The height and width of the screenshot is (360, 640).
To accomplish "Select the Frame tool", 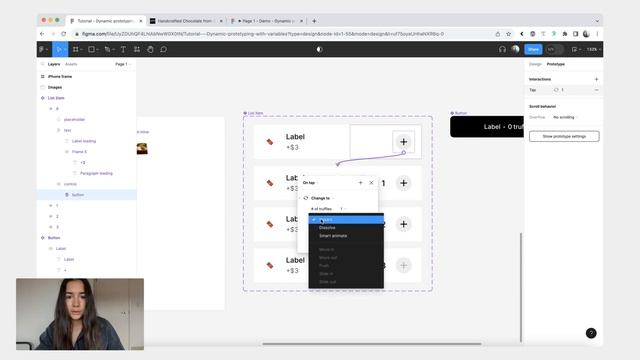I will pos(76,49).
